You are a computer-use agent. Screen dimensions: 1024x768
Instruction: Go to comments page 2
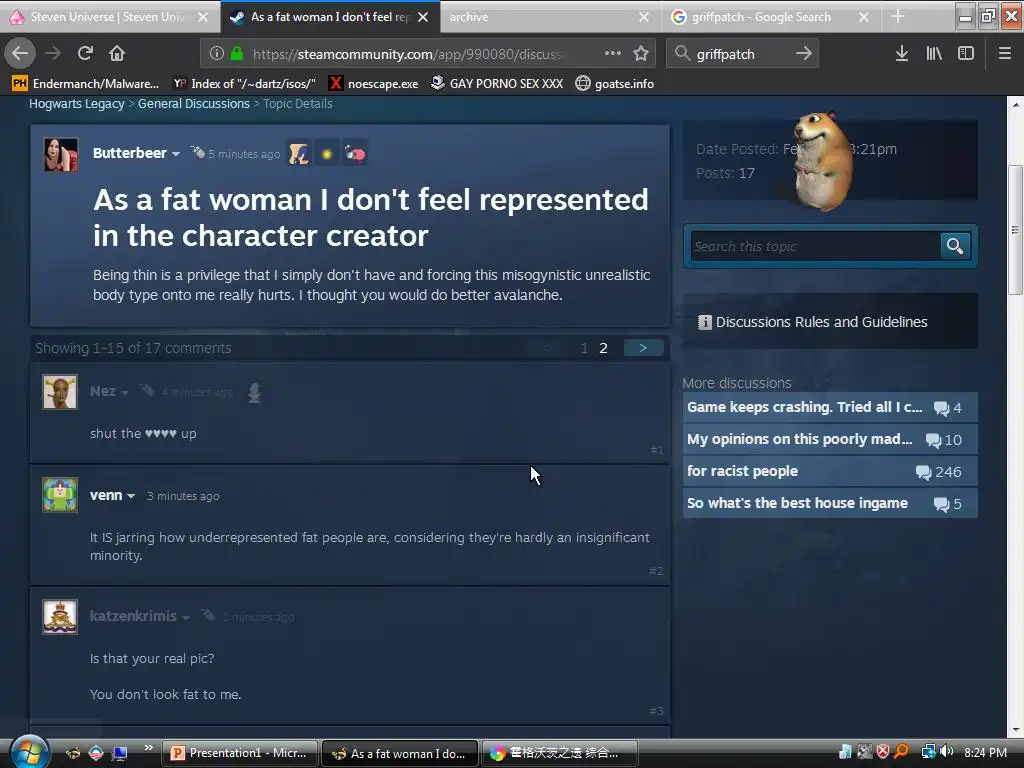(603, 348)
